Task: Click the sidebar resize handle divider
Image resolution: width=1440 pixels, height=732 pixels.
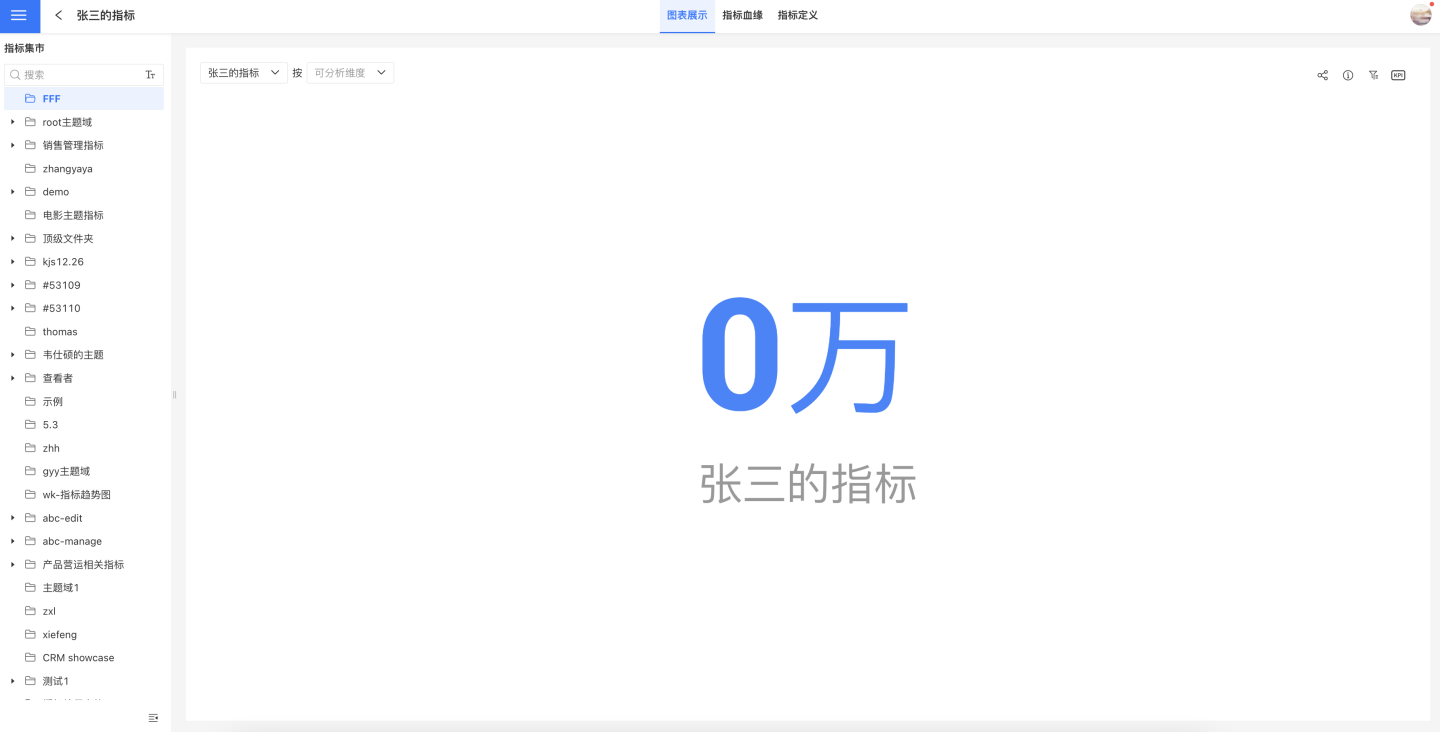Action: pyautogui.click(x=174, y=395)
